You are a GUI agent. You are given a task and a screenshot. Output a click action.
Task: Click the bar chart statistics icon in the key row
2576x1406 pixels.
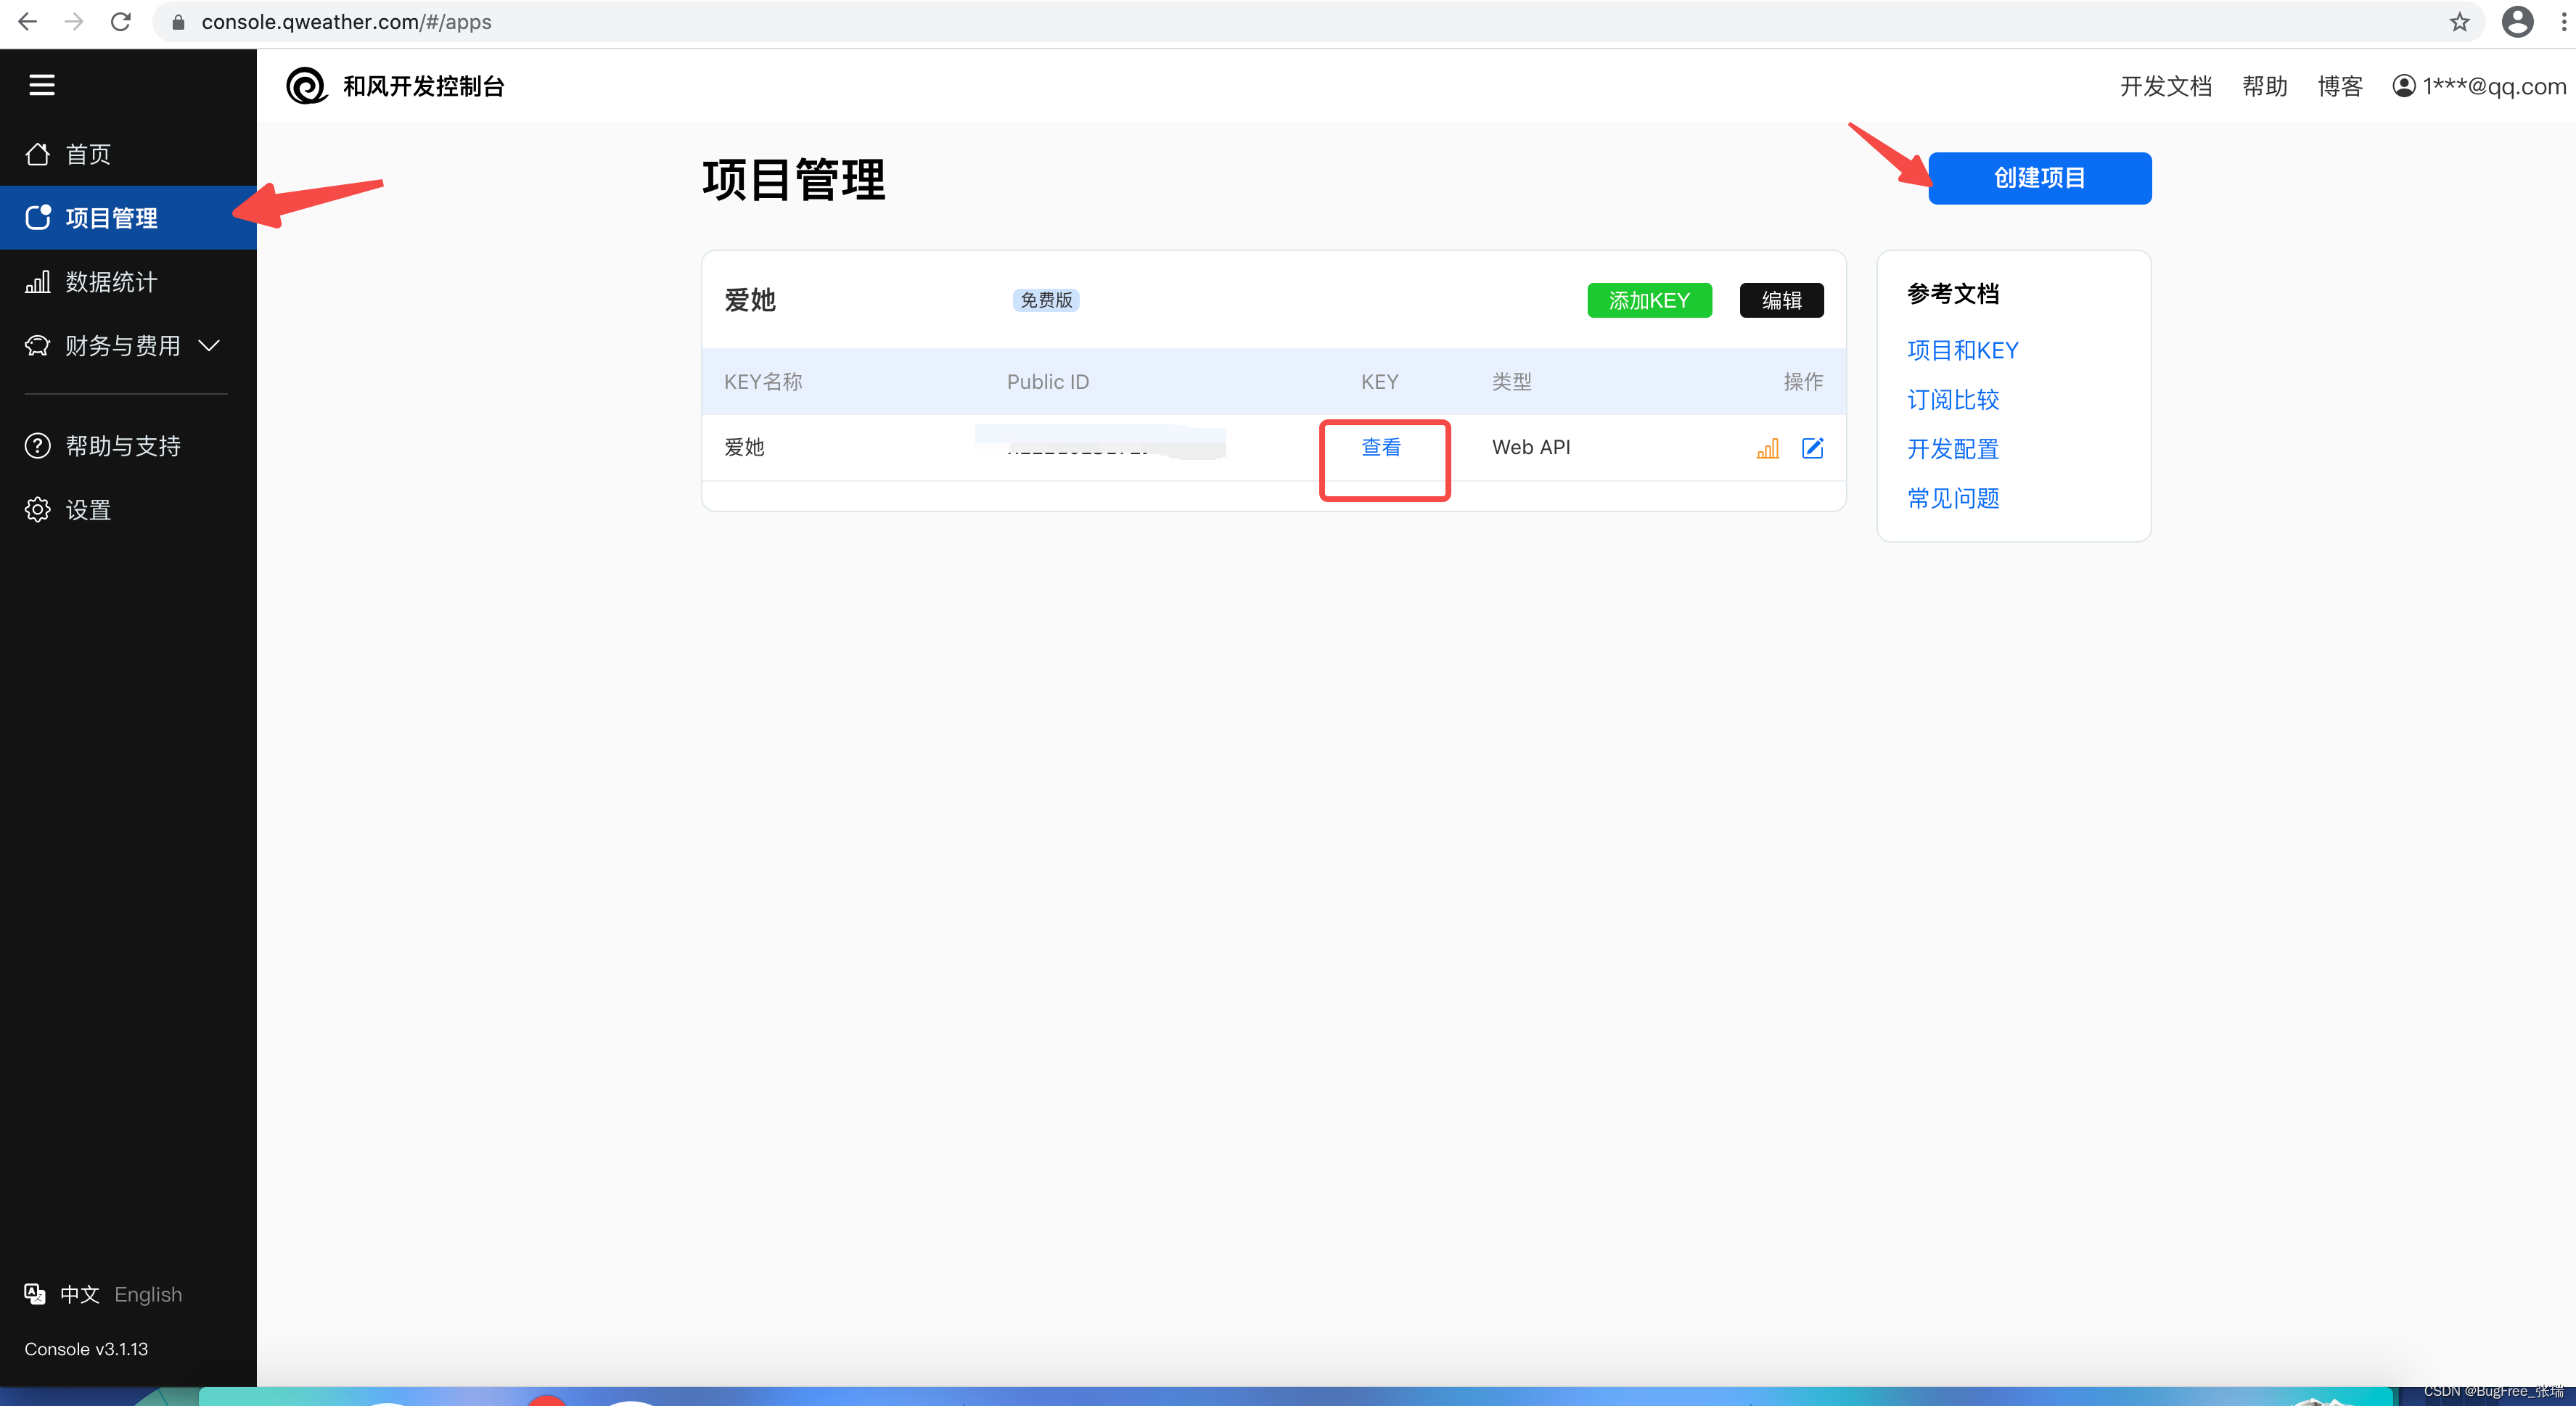[1767, 448]
